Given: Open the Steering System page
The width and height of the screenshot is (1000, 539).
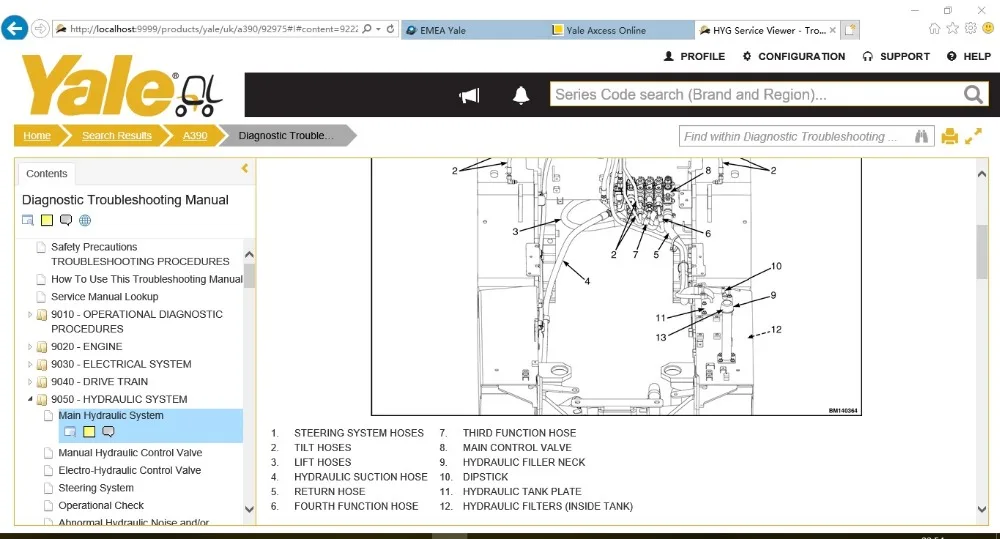Looking at the screenshot, I should click(96, 488).
